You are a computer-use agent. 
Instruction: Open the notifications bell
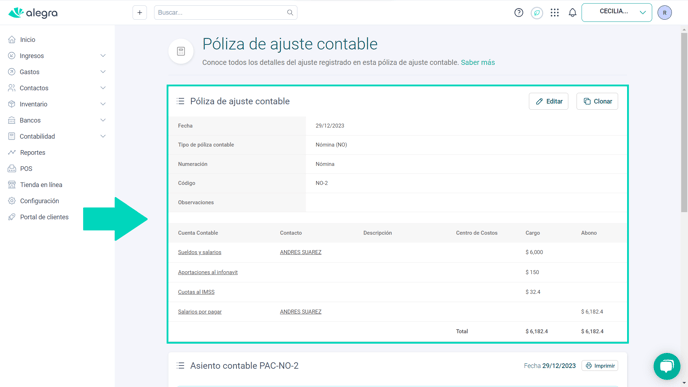click(x=572, y=13)
